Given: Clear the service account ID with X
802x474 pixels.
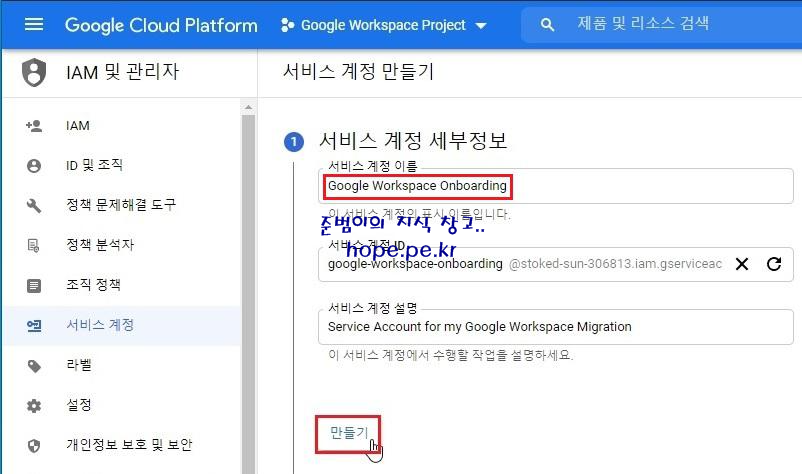Looking at the screenshot, I should [x=742, y=264].
